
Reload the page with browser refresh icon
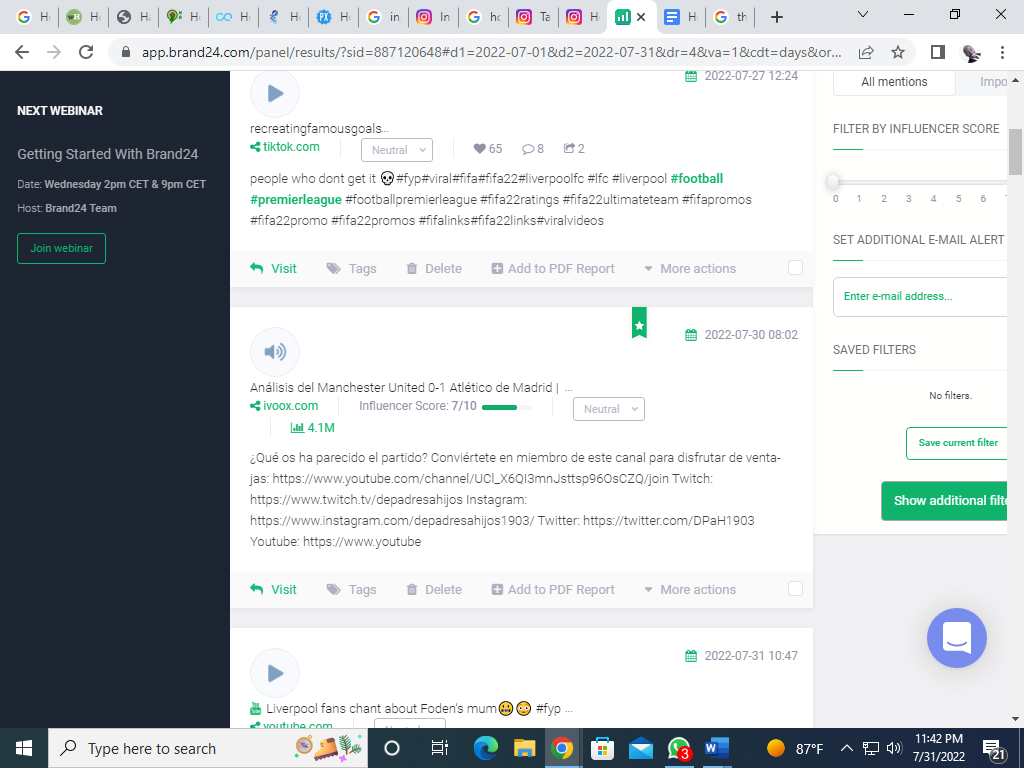tap(86, 52)
